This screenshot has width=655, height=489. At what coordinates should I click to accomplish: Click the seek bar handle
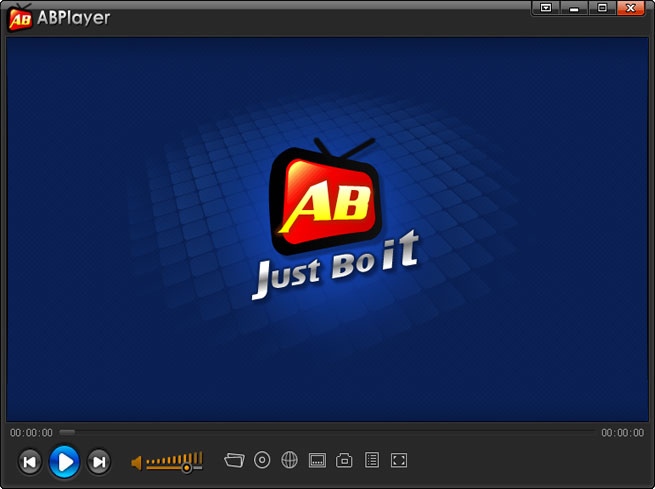coord(67,432)
